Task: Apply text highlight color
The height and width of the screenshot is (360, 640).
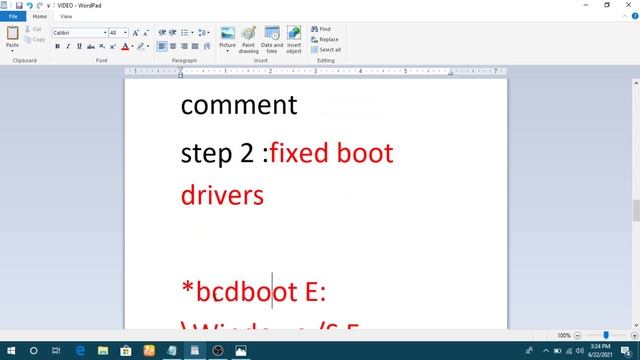Action: click(x=141, y=46)
